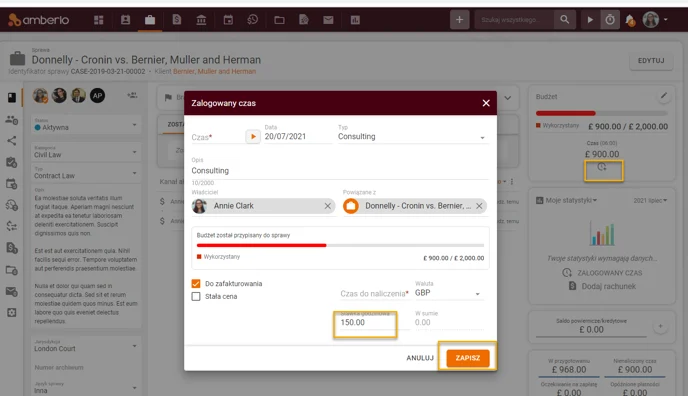Image resolution: width=688 pixels, height=396 pixels.
Task: Open the contacts icon in top bar
Action: 125,20
